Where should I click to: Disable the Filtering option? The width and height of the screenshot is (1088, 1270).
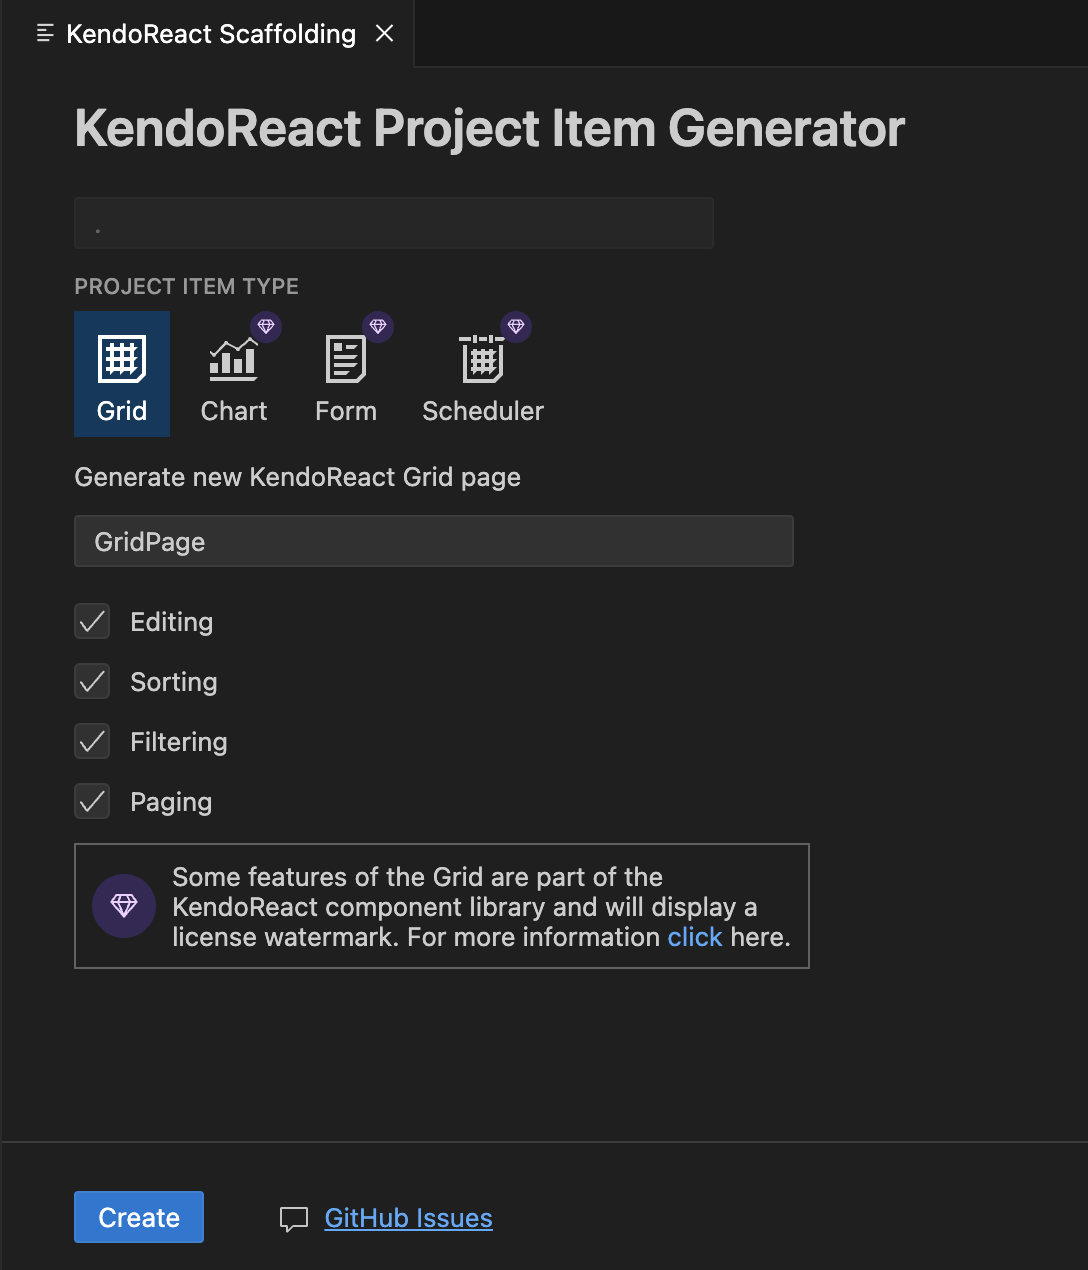[x=92, y=742]
